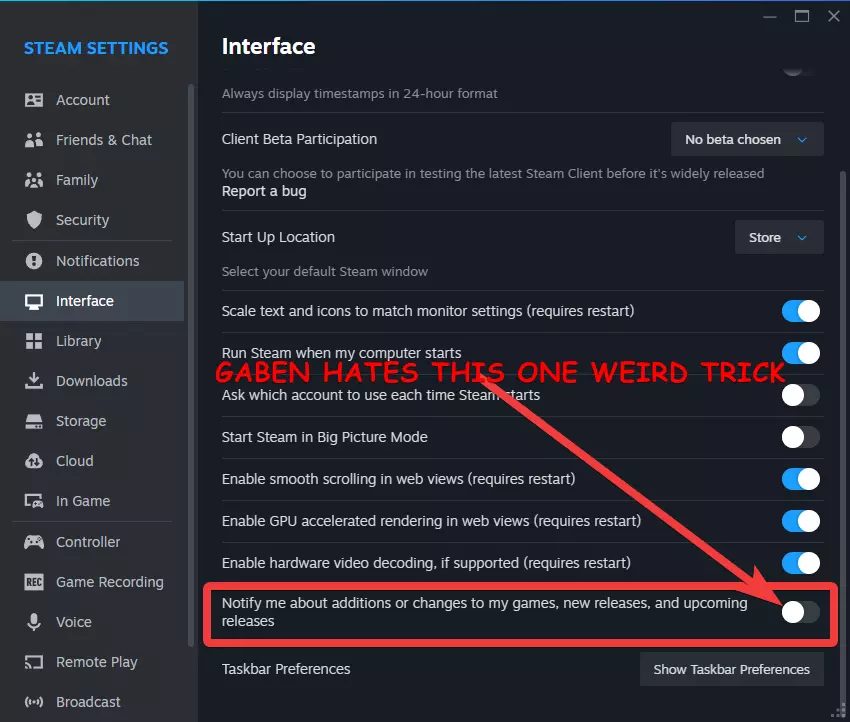This screenshot has height=722, width=850.
Task: Open In Game settings
Action: [92, 501]
